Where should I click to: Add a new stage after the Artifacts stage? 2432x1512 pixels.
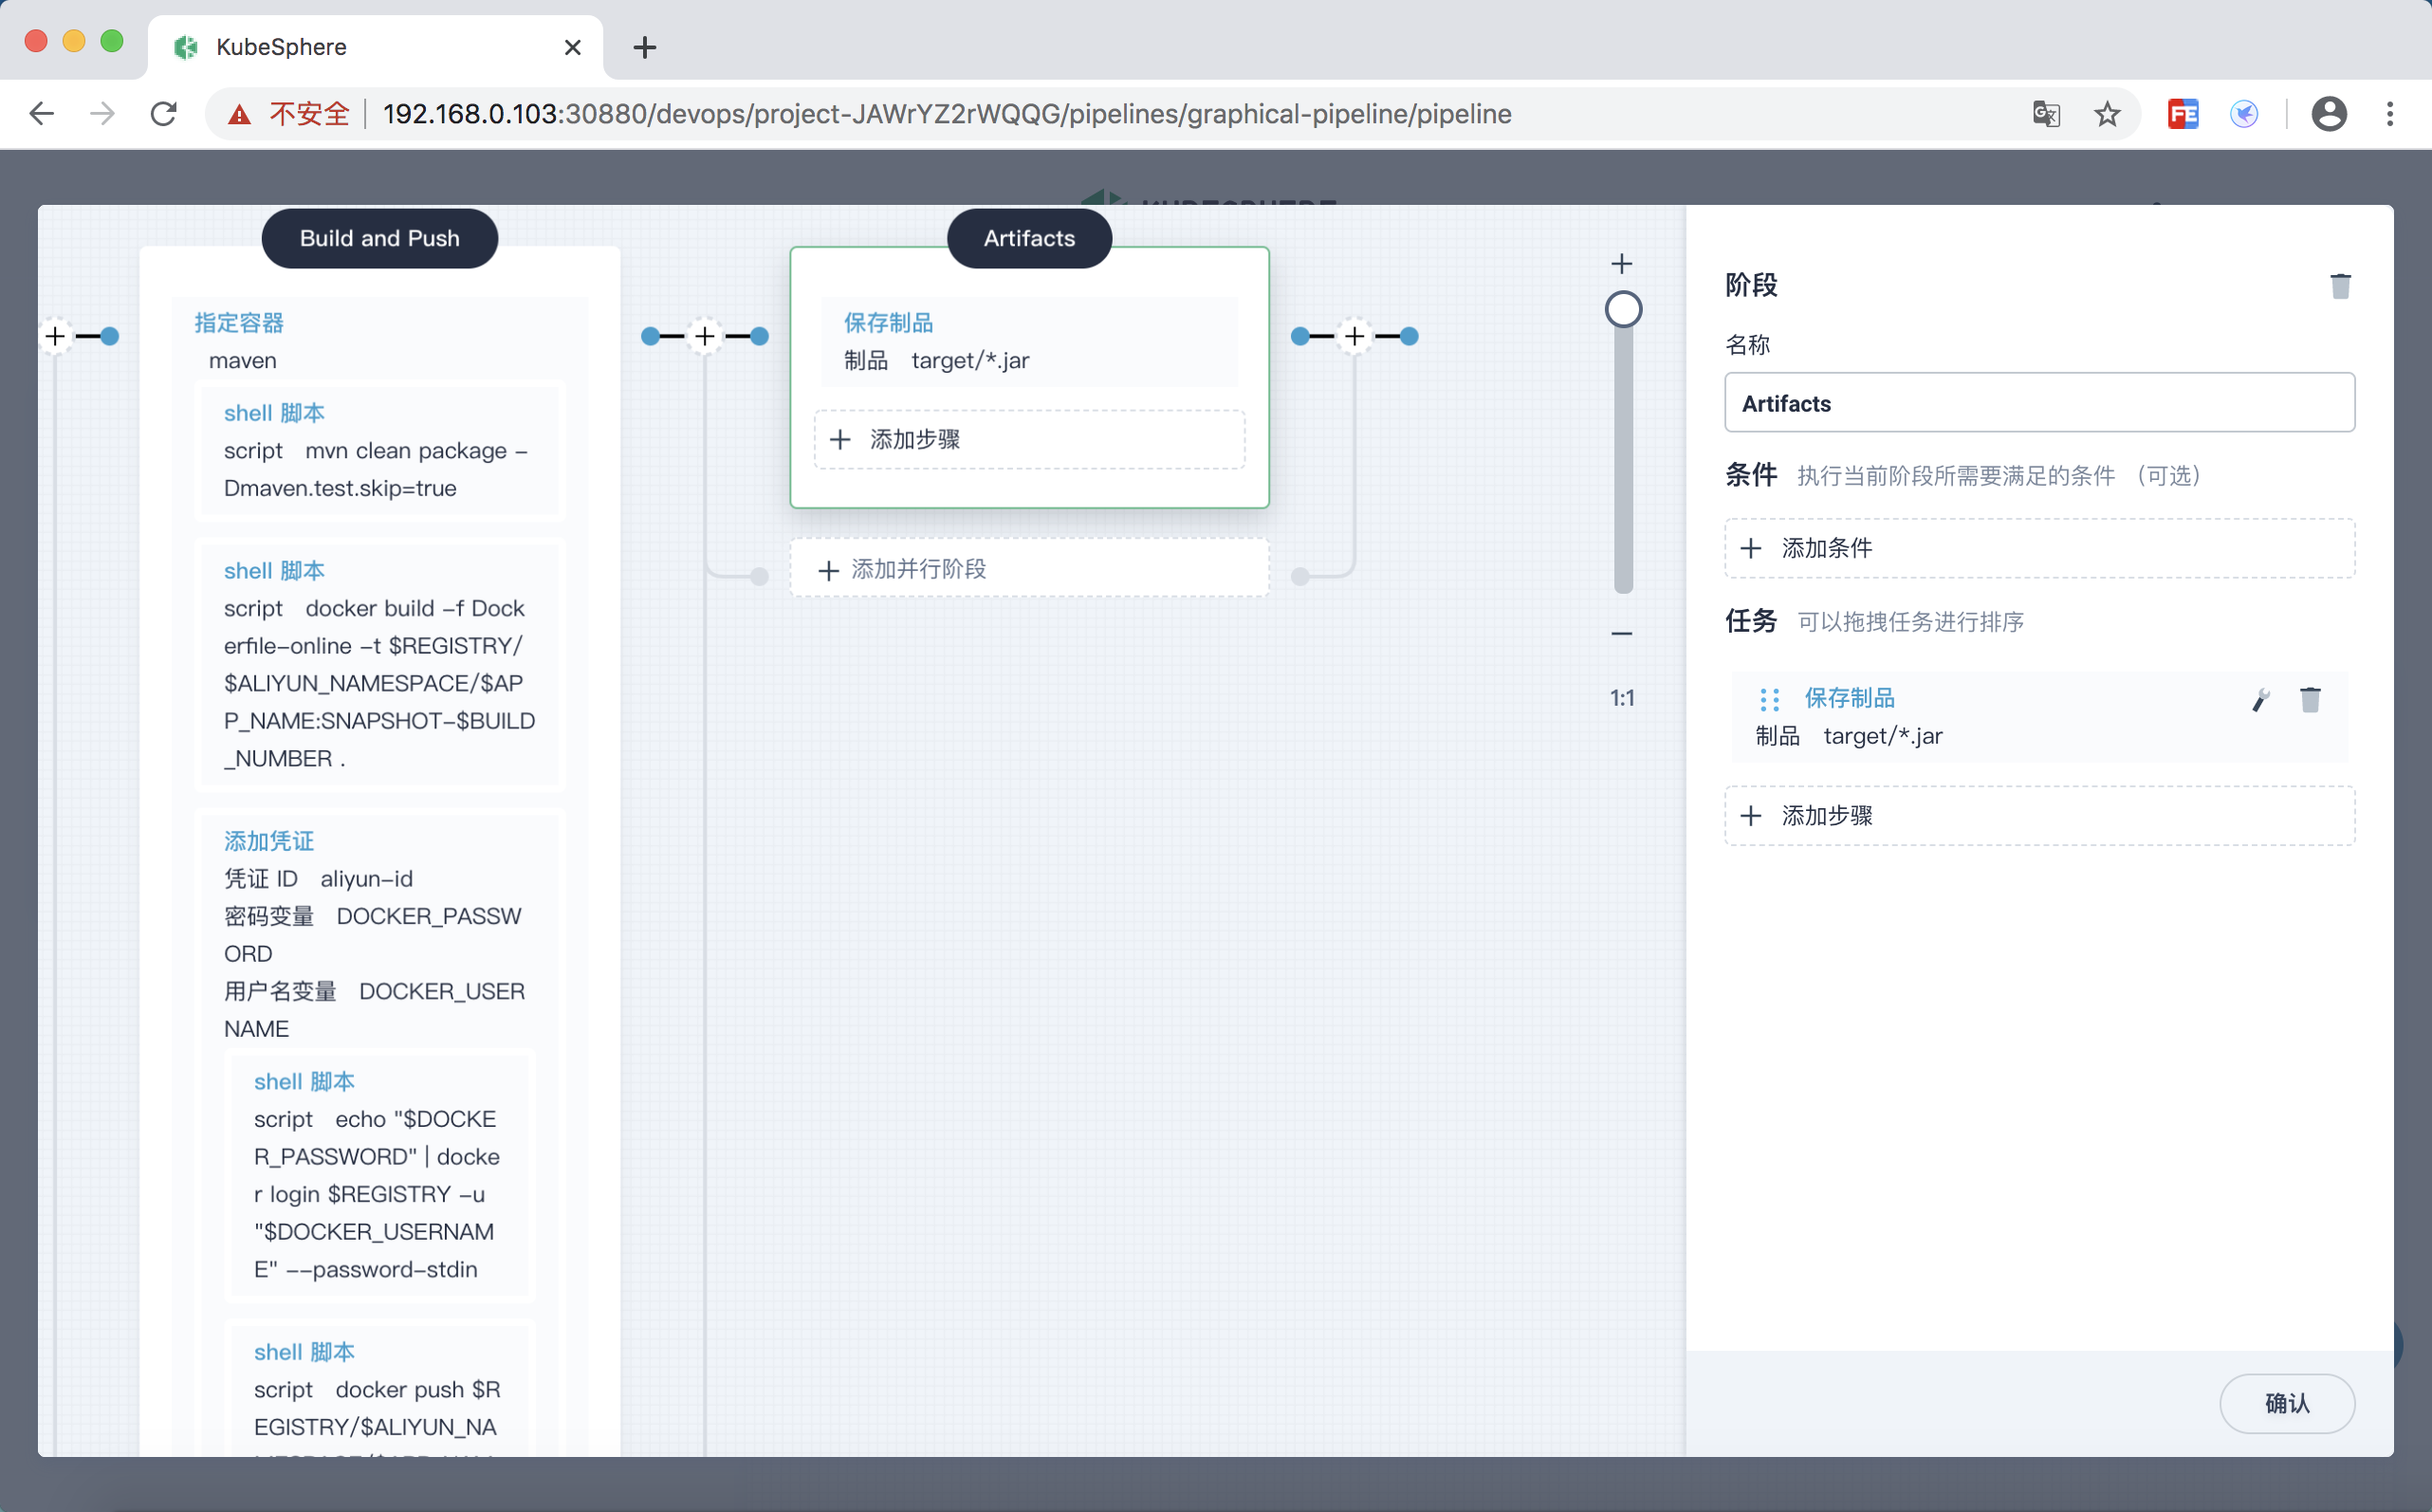1354,336
